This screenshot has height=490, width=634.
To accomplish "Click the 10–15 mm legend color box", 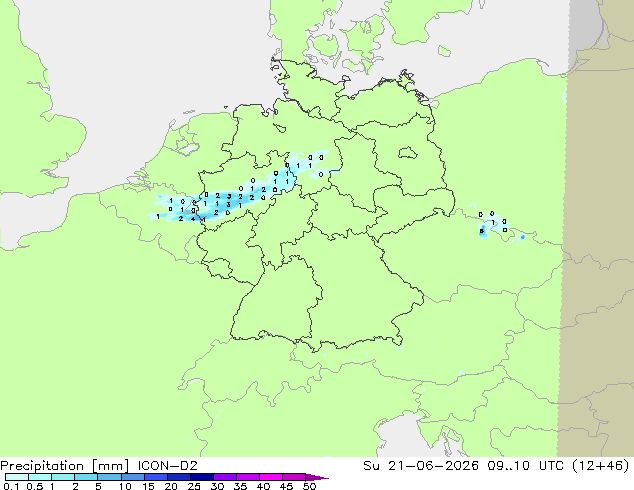I will click(132, 477).
